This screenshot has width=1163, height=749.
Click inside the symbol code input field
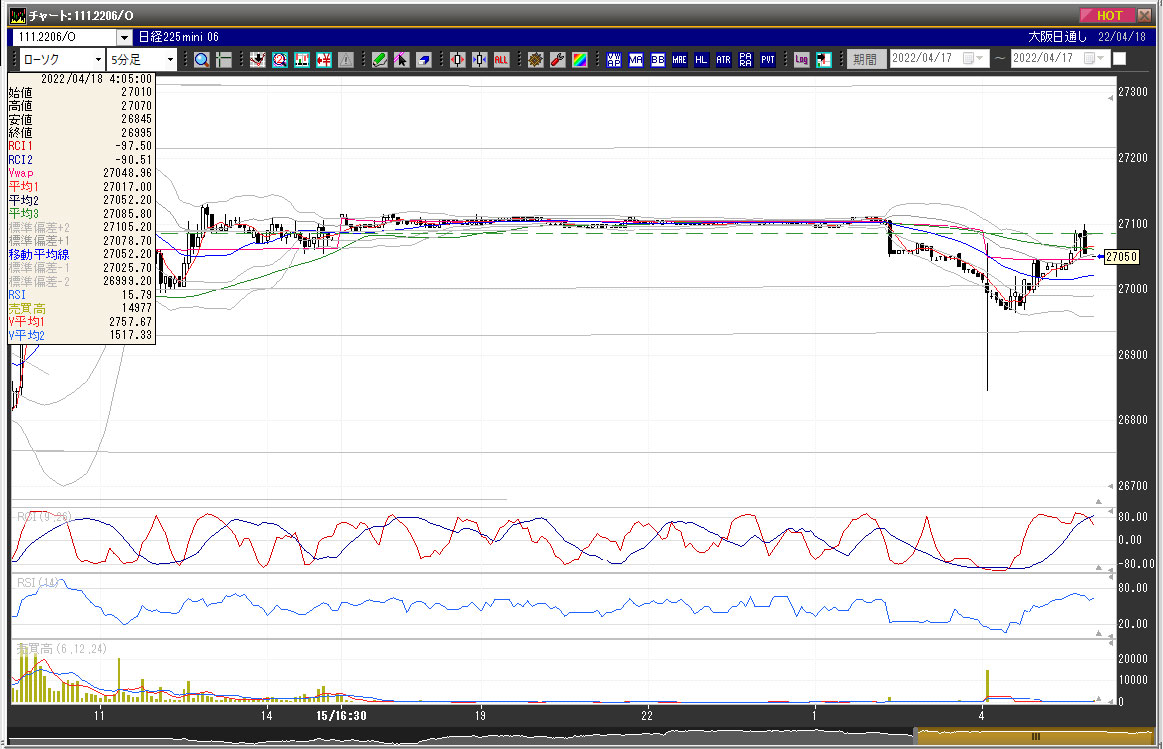(65, 37)
